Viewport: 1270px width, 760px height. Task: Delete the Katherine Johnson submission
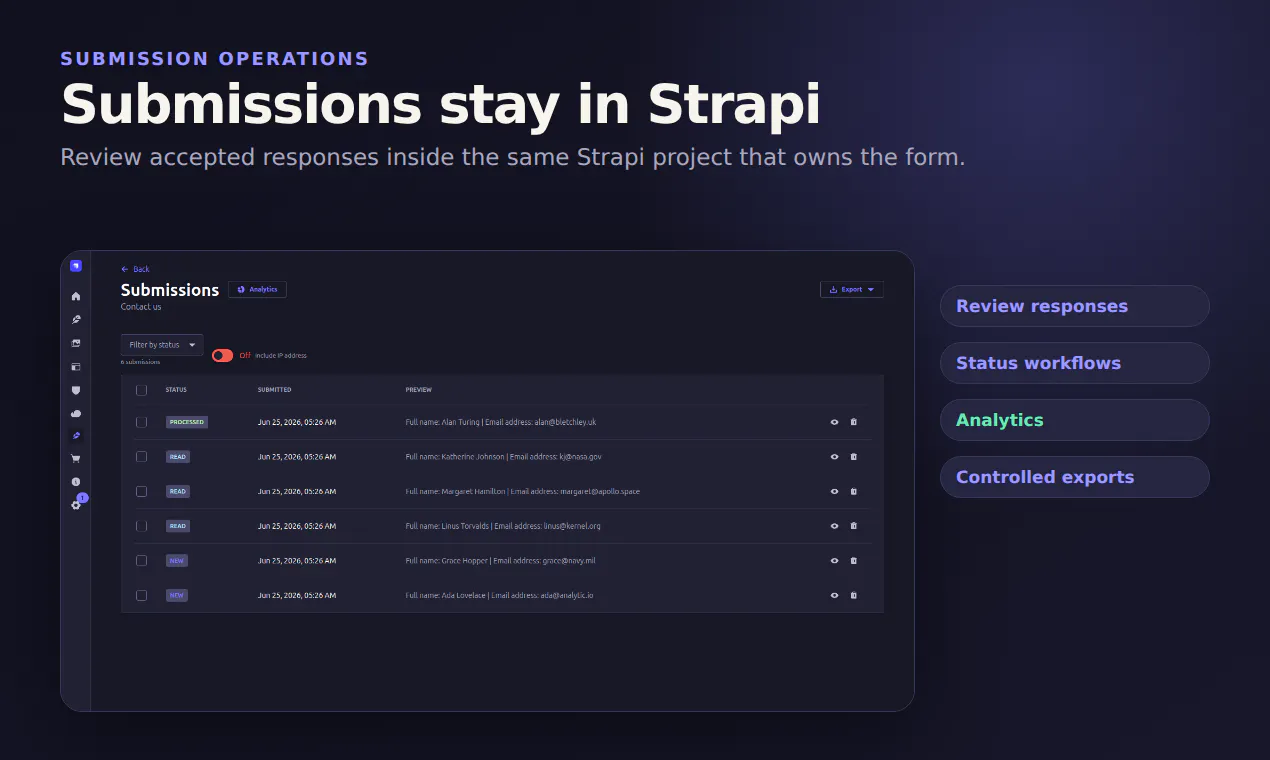point(853,457)
